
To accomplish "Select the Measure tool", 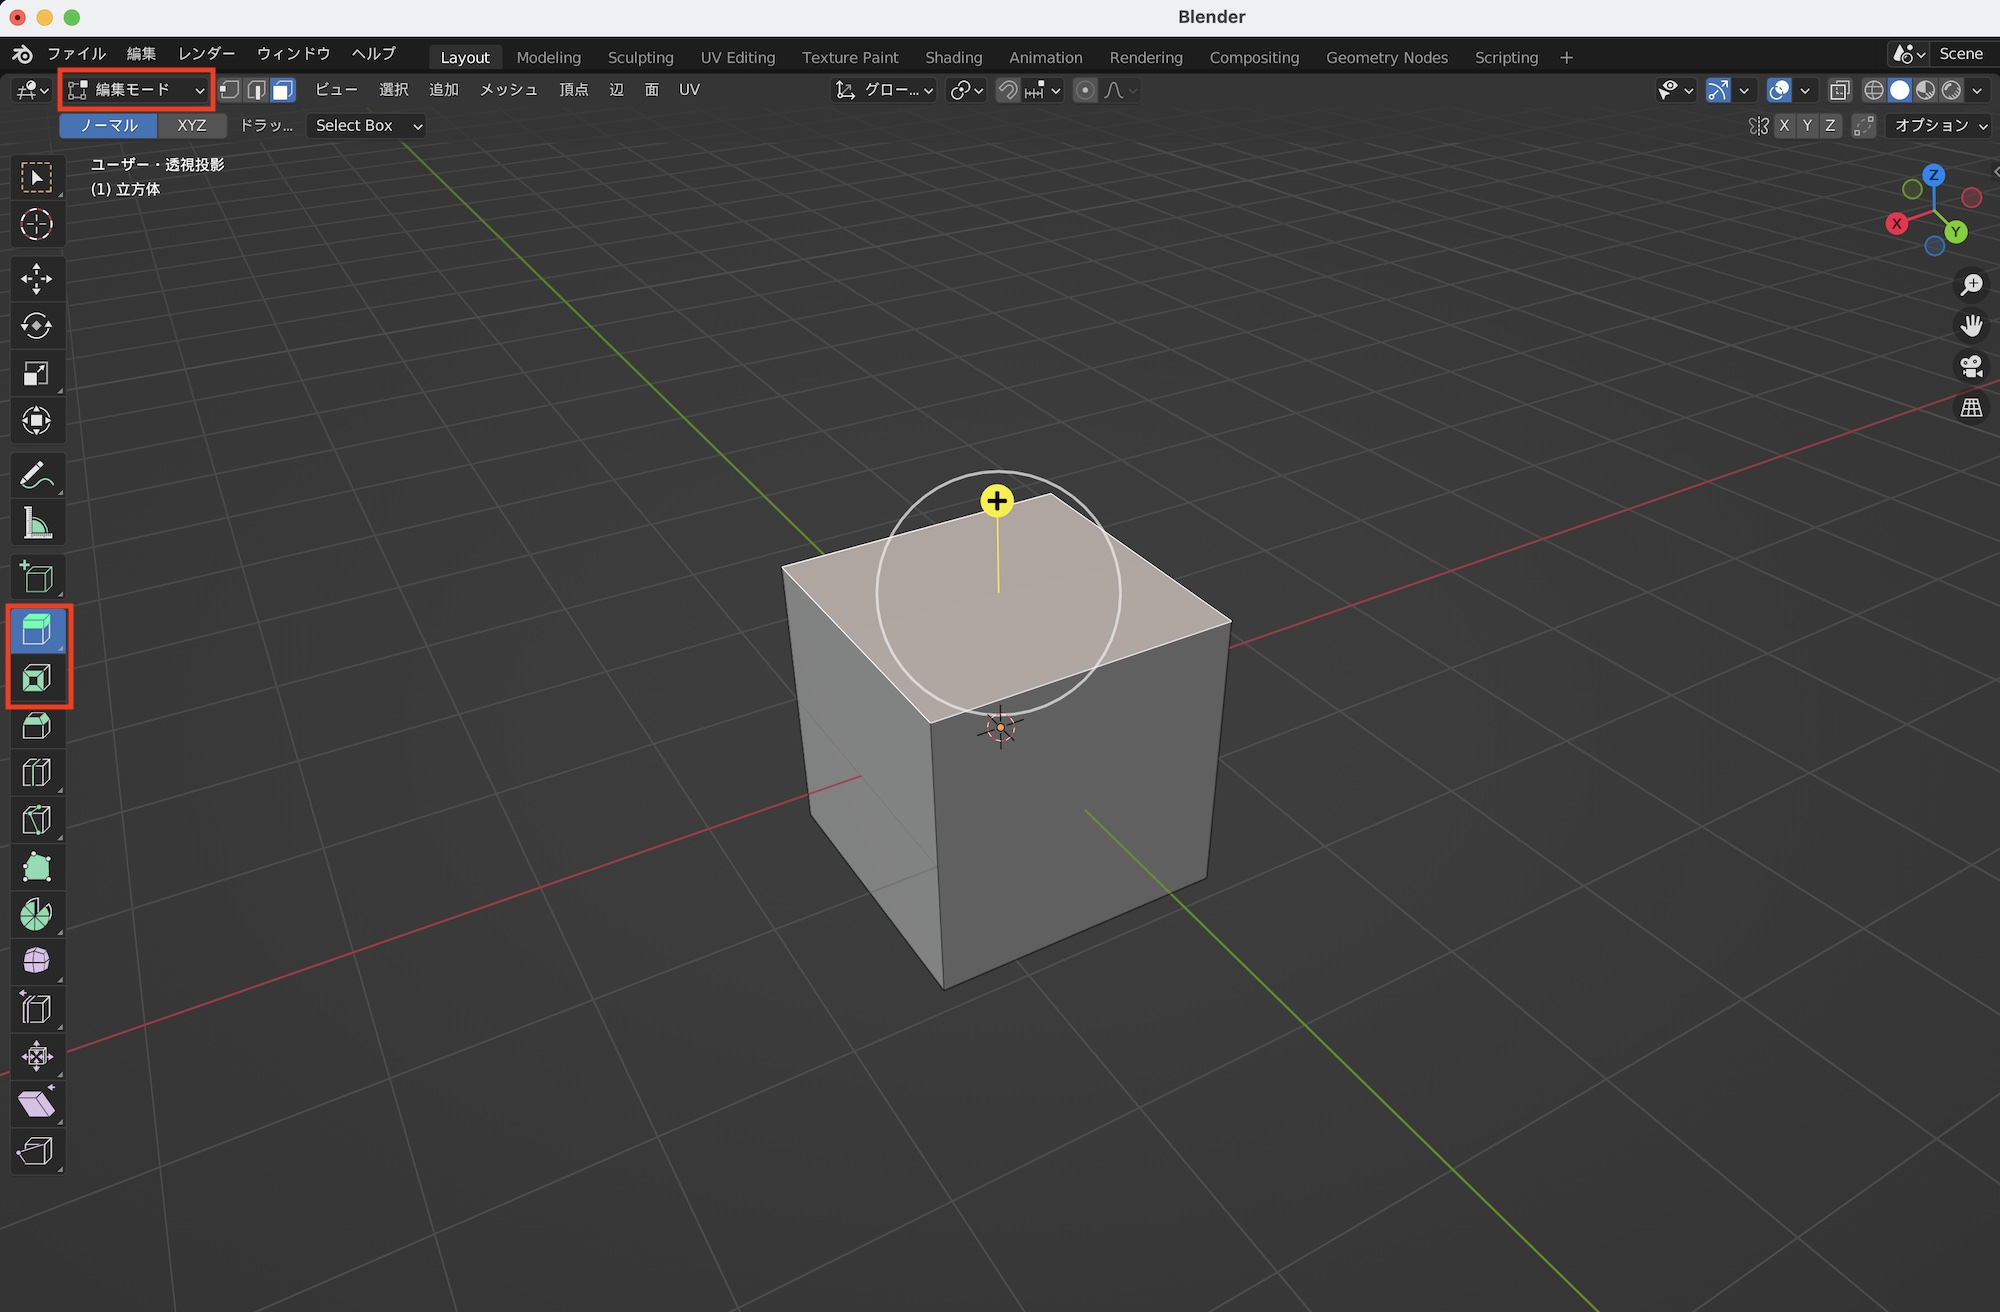I will [37, 522].
